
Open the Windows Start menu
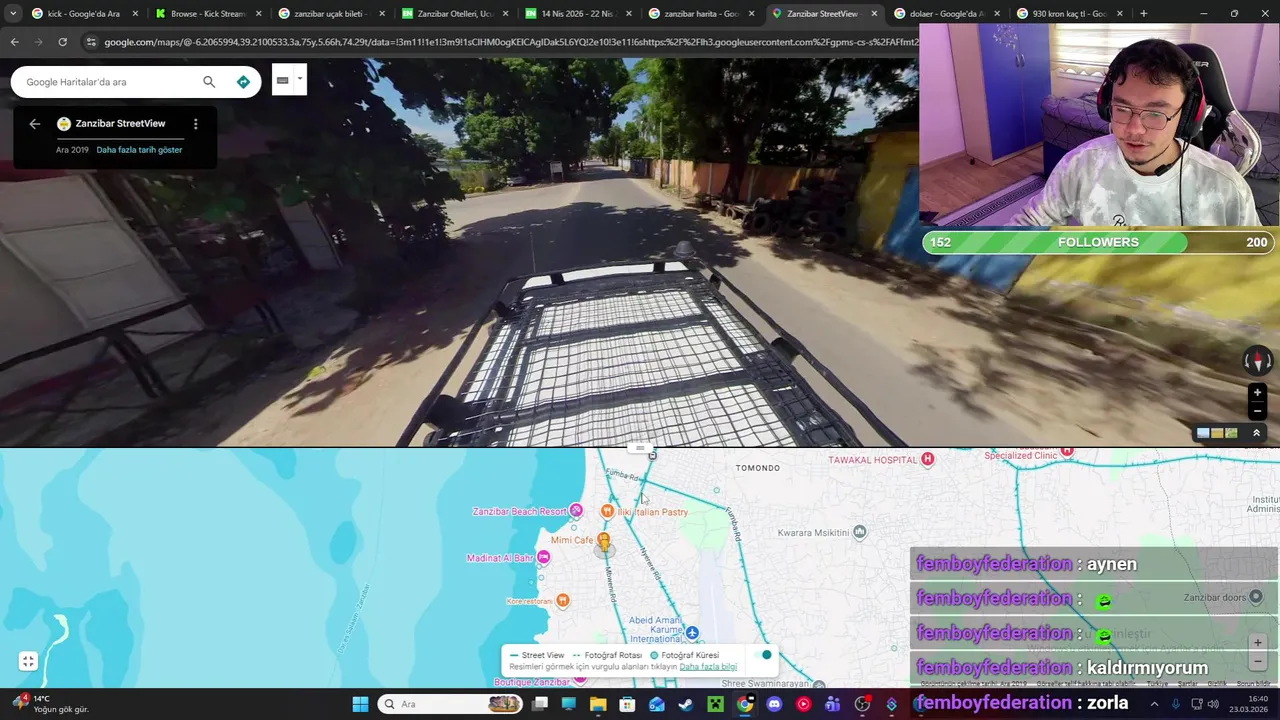360,704
